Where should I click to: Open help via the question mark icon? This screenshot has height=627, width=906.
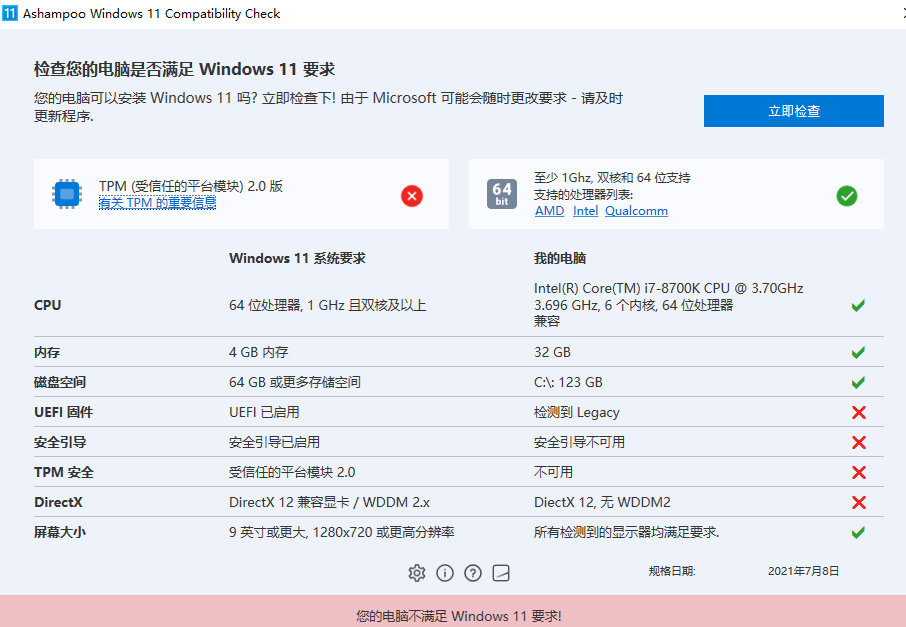point(473,573)
